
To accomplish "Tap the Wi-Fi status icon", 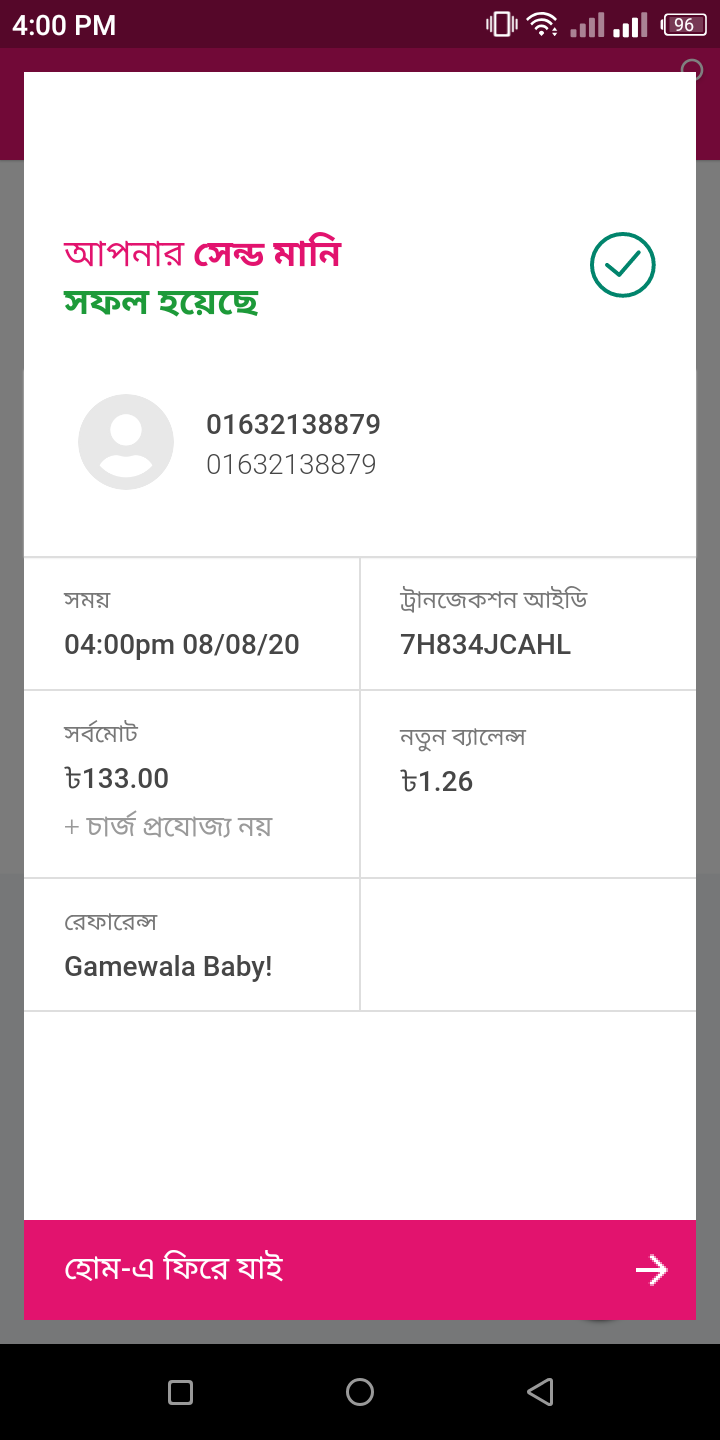I will (542, 24).
